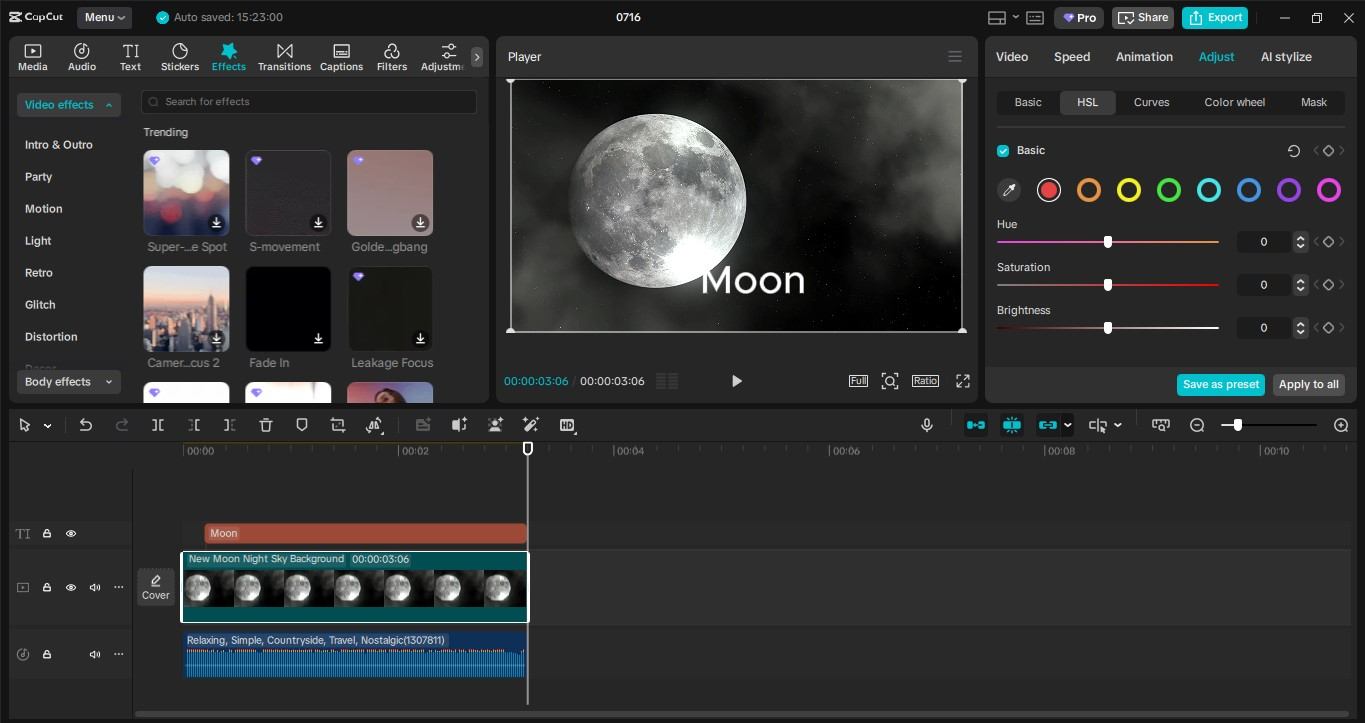Click Save as preset button
This screenshot has width=1365, height=723.
[1221, 385]
